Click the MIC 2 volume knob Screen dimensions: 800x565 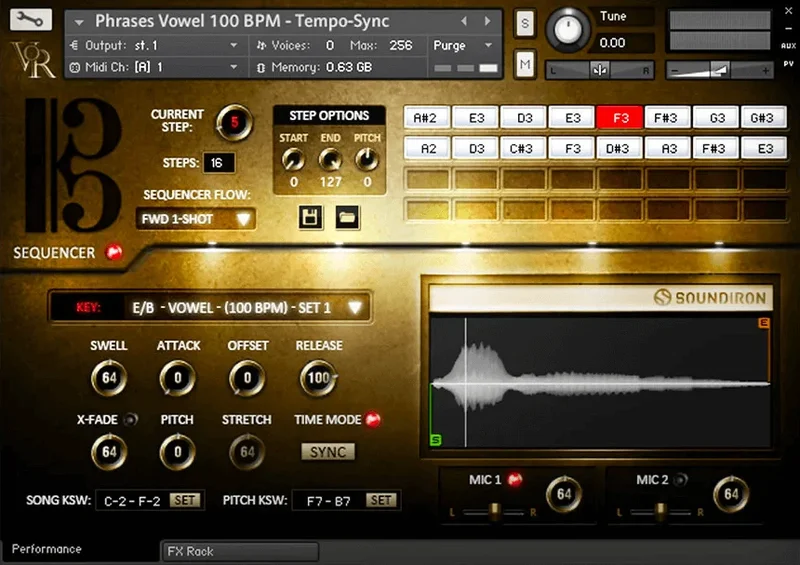[731, 494]
